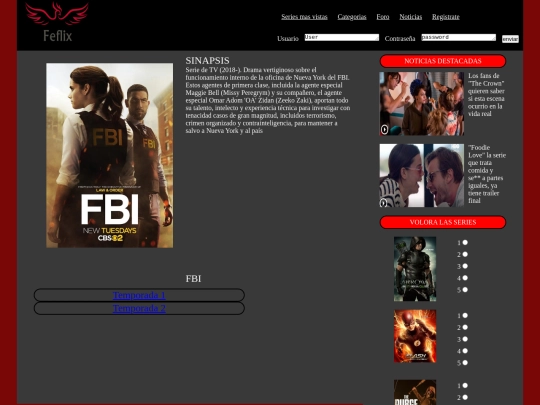540x405 pixels.
Task: Click Foodie Love news headline text
Action: (487, 174)
